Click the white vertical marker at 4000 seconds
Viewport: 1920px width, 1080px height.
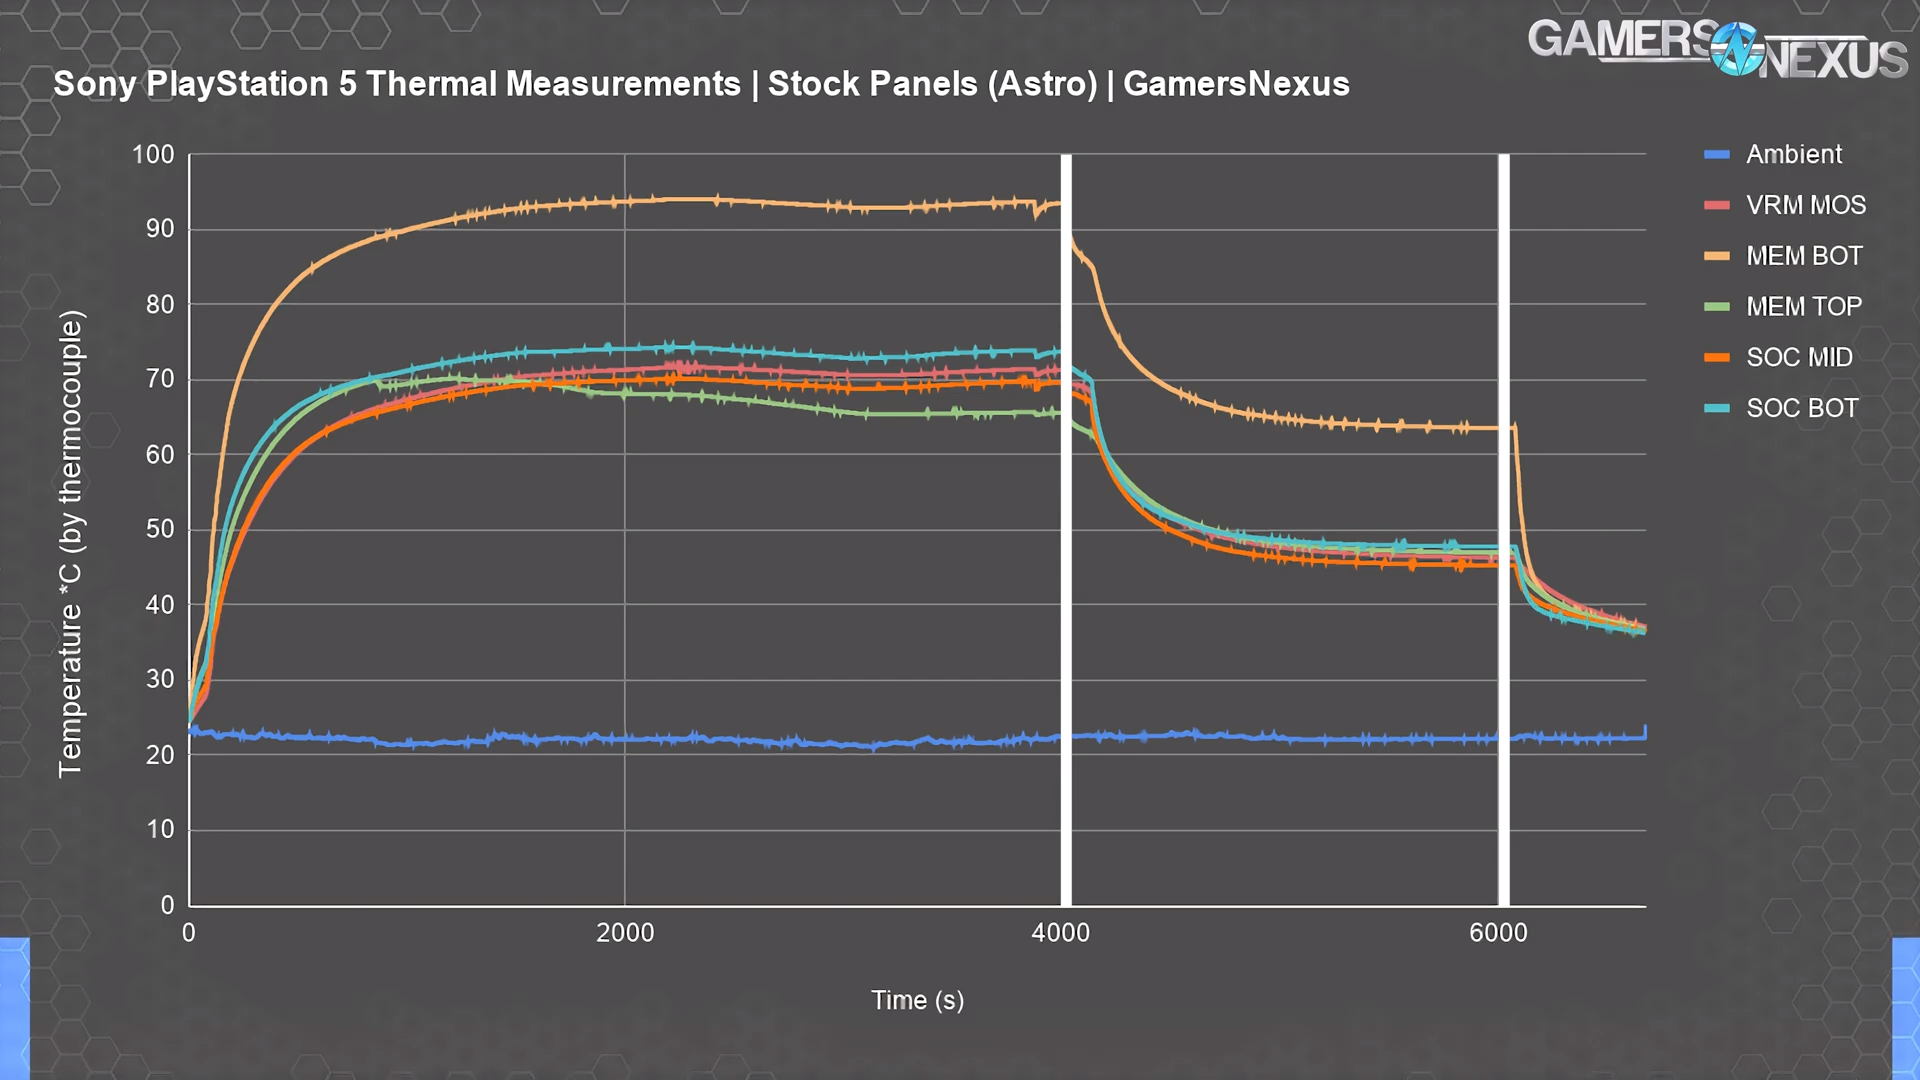1066,530
